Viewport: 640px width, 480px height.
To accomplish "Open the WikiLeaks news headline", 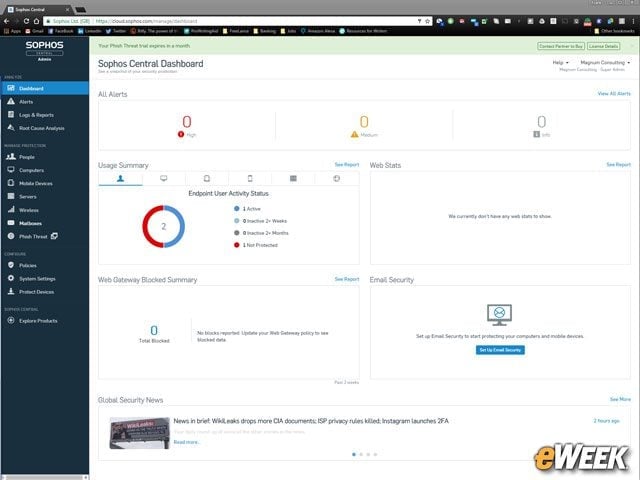I will 311,421.
